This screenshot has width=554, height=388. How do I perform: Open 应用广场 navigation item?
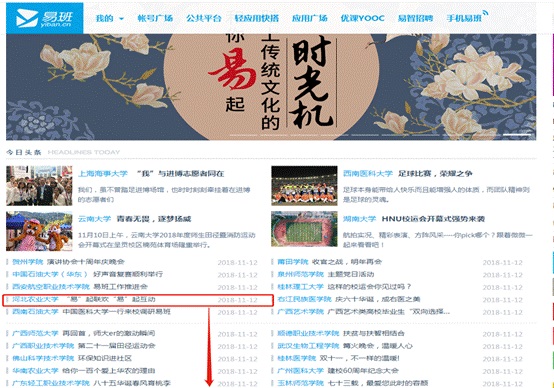click(x=310, y=18)
